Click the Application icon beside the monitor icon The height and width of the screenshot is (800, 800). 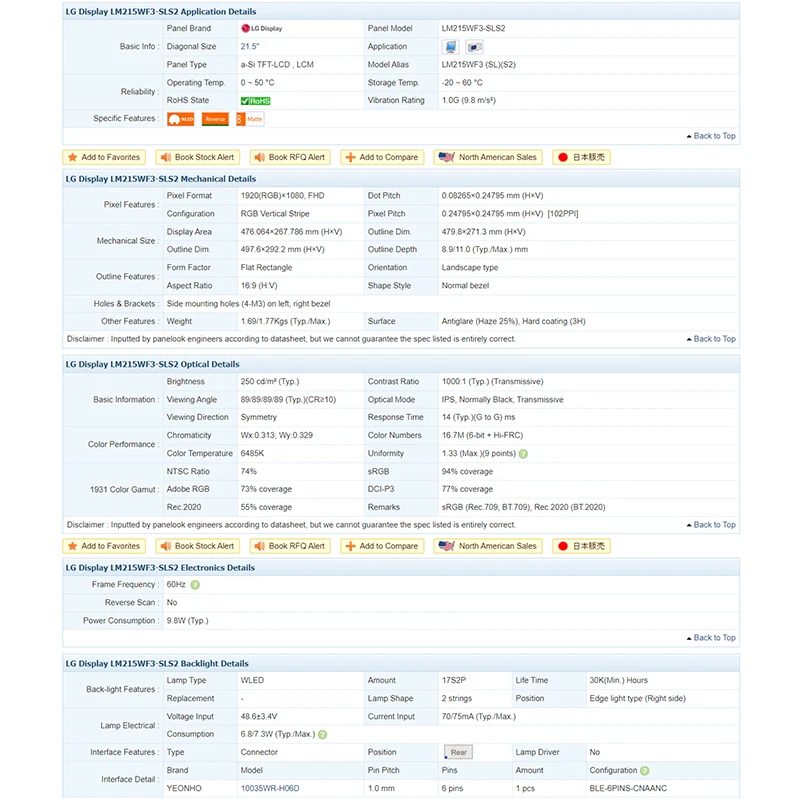474,47
